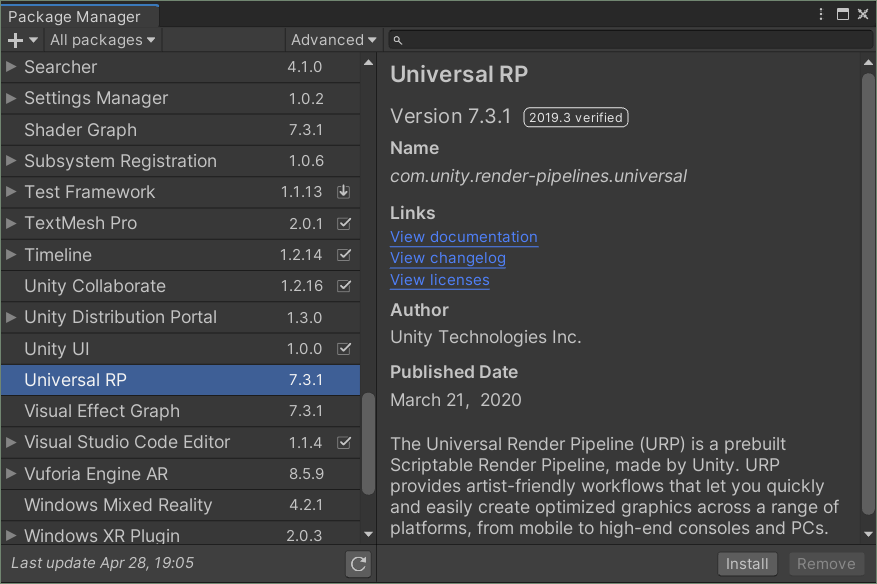Image resolution: width=877 pixels, height=584 pixels.
Task: Expand the Vuforia Engine AR entry
Action: [x=11, y=473]
